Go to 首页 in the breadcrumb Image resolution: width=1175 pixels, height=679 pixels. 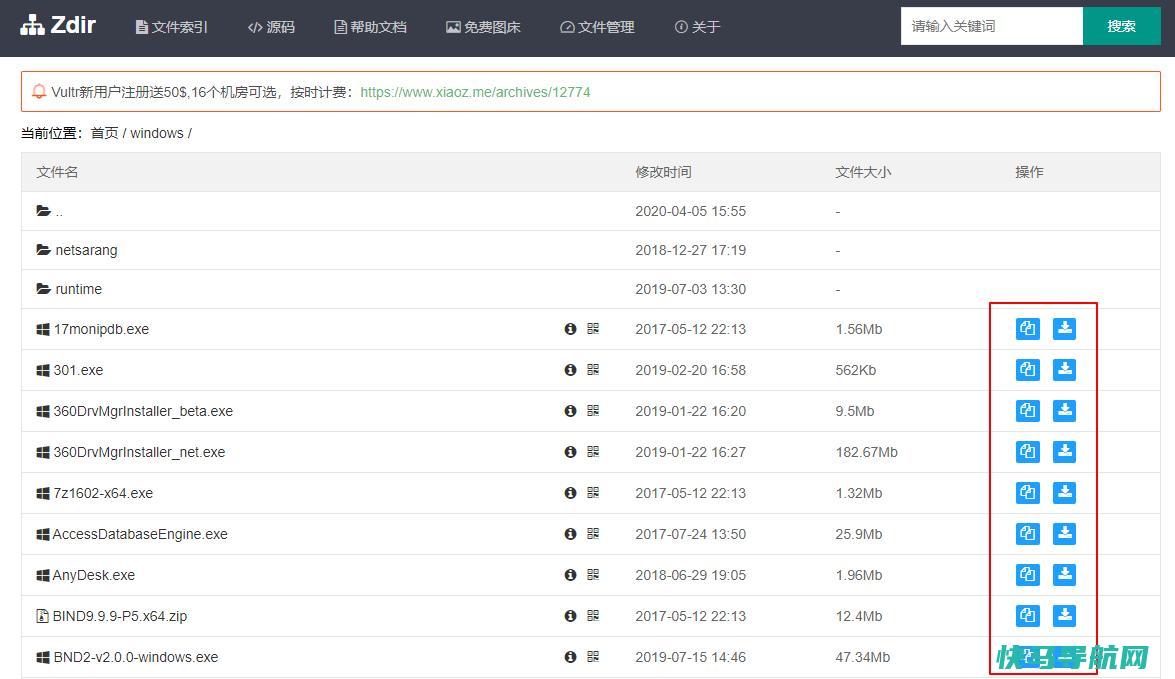105,133
